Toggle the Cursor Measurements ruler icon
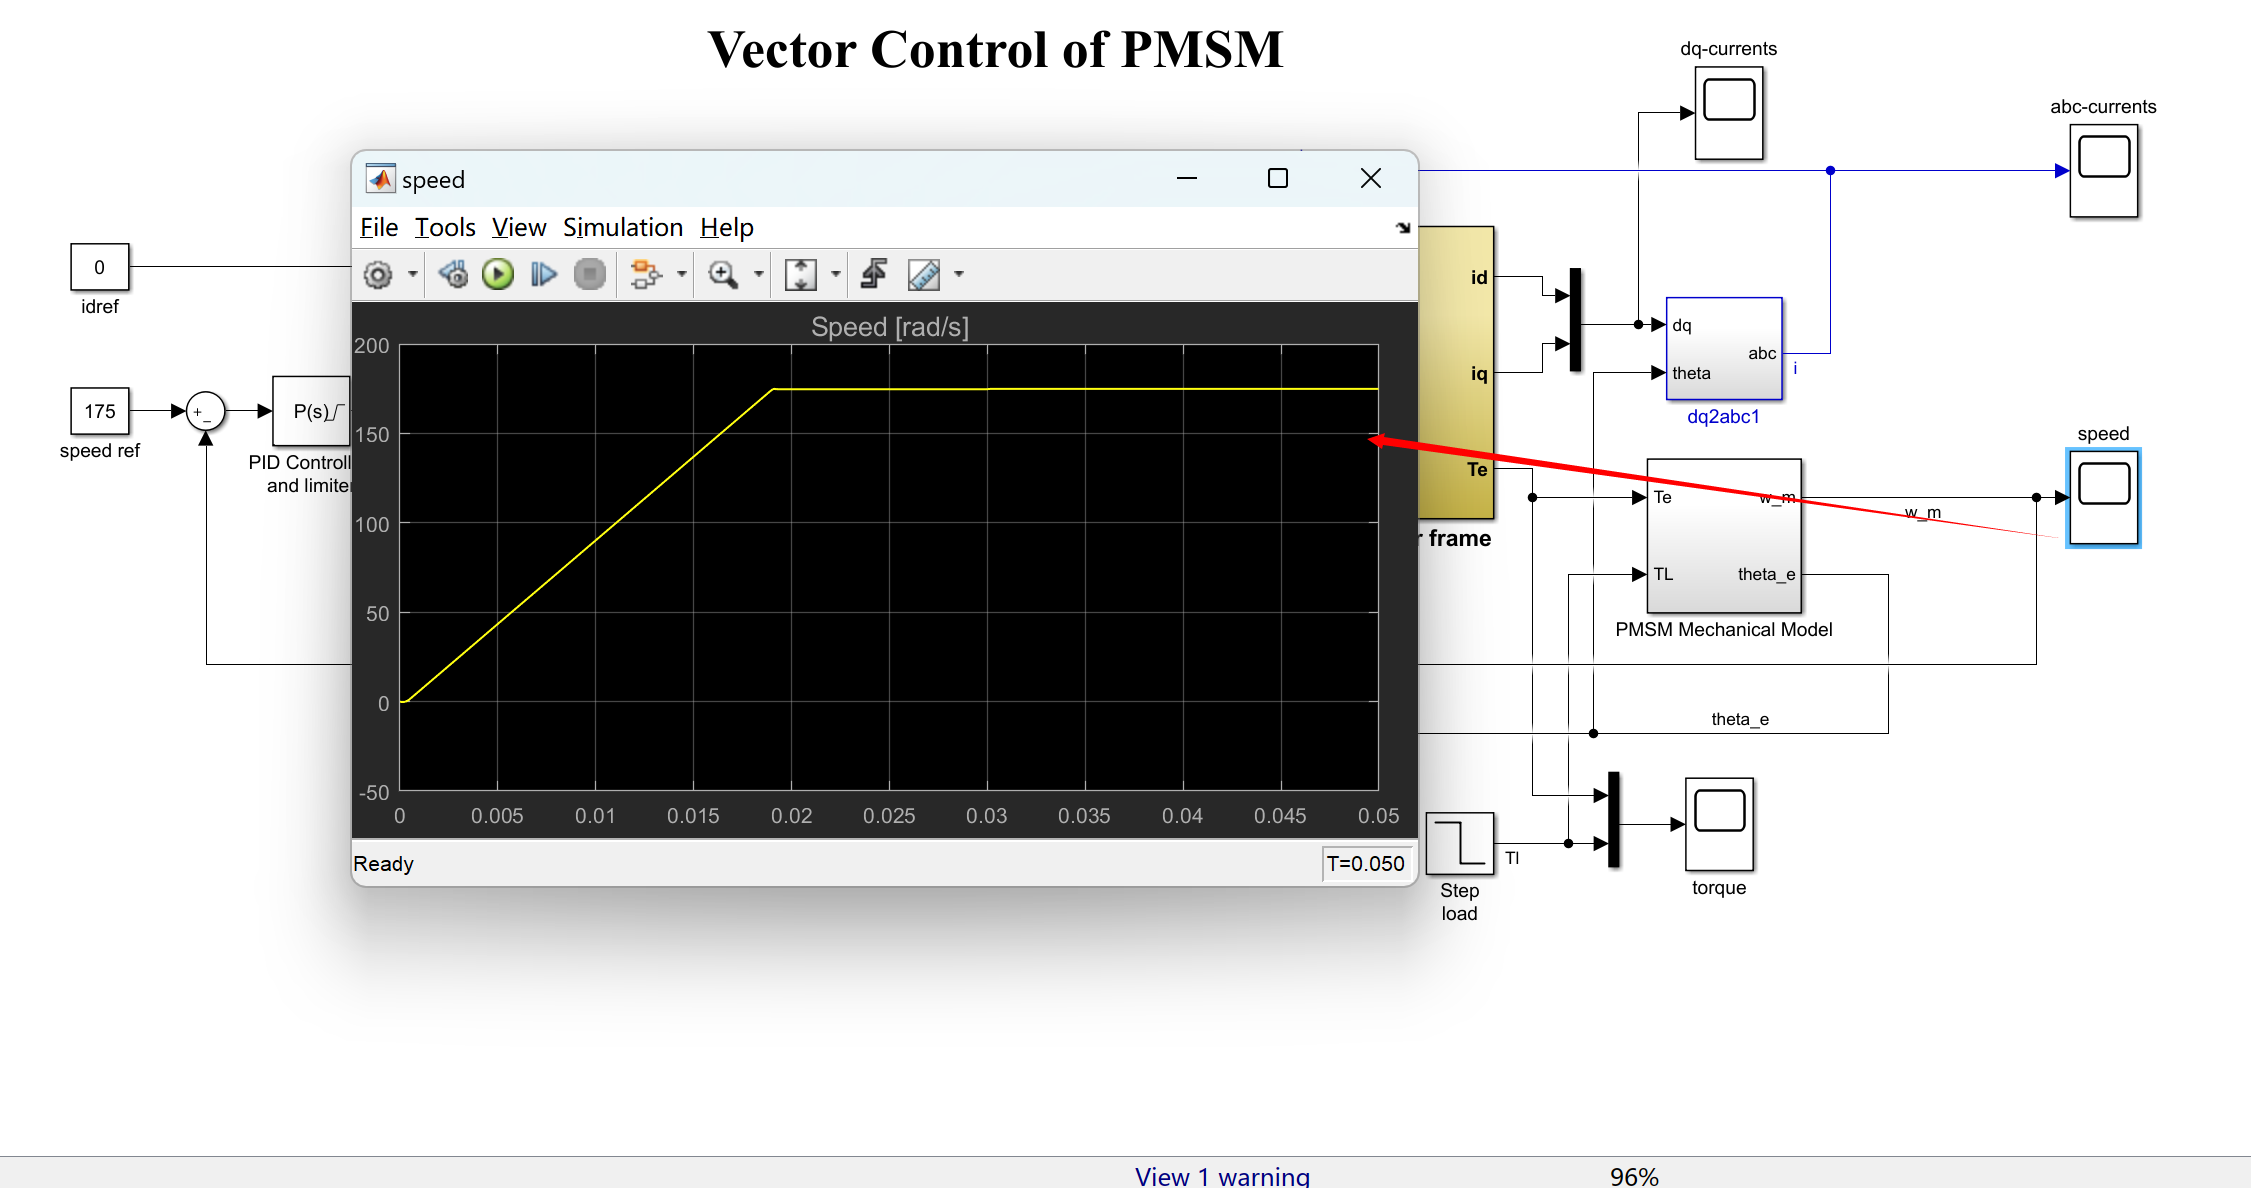 [x=923, y=275]
